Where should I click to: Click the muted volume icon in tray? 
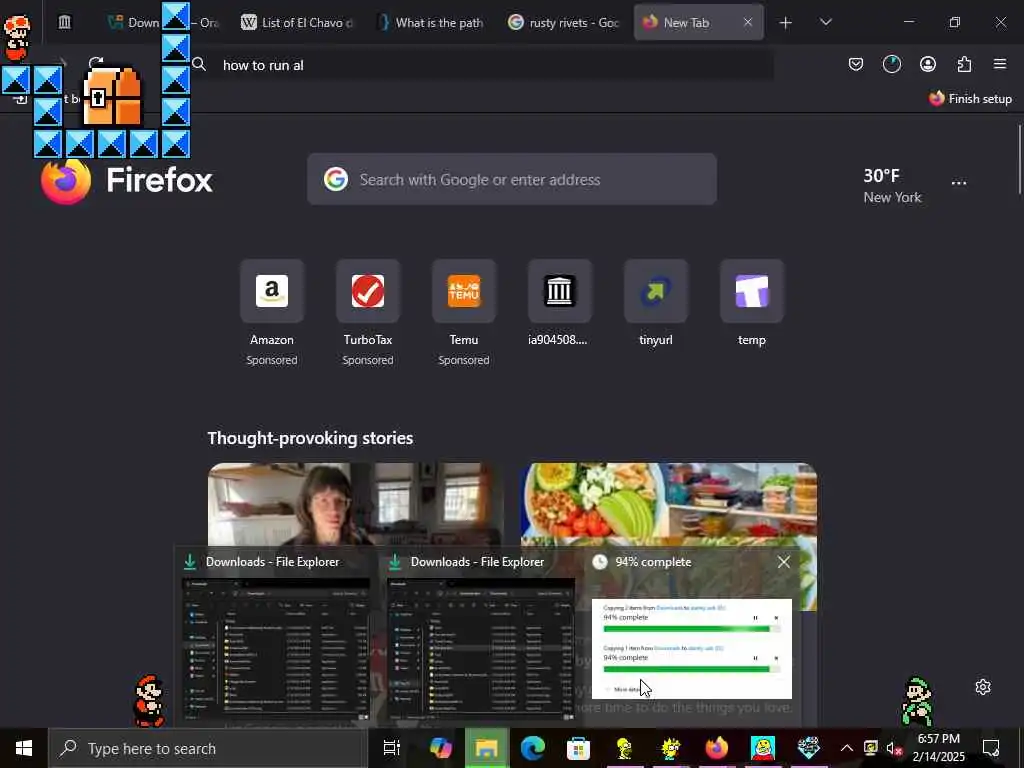tap(893, 748)
